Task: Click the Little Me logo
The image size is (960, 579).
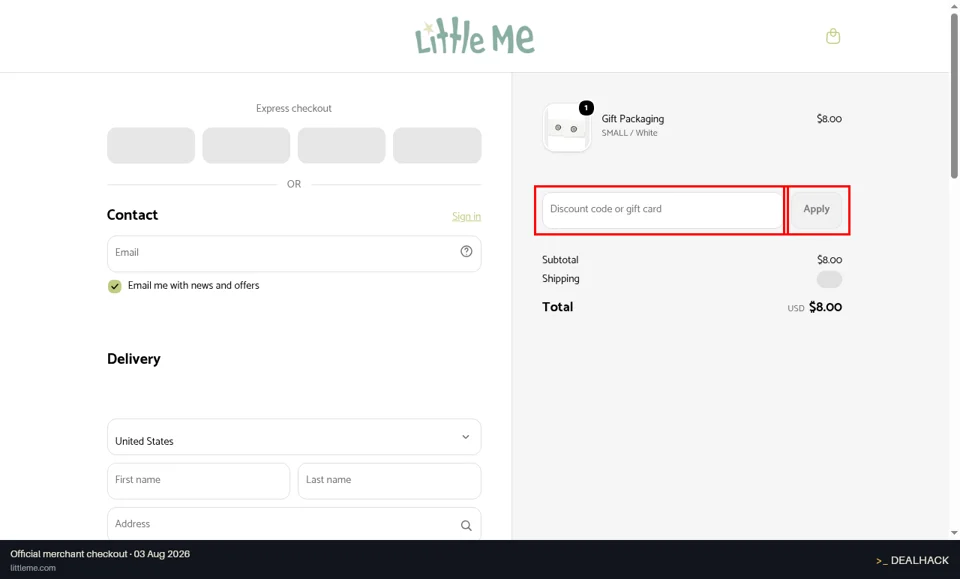Action: pos(475,36)
